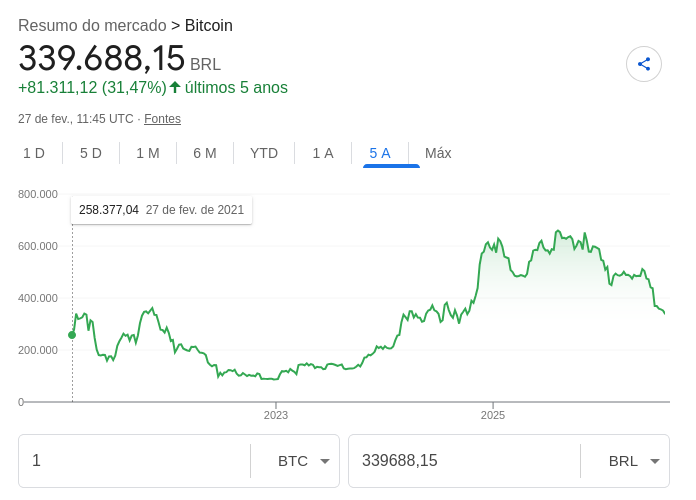Click the 2023 axis label
Screen dimensions: 696x500
pyautogui.click(x=276, y=415)
